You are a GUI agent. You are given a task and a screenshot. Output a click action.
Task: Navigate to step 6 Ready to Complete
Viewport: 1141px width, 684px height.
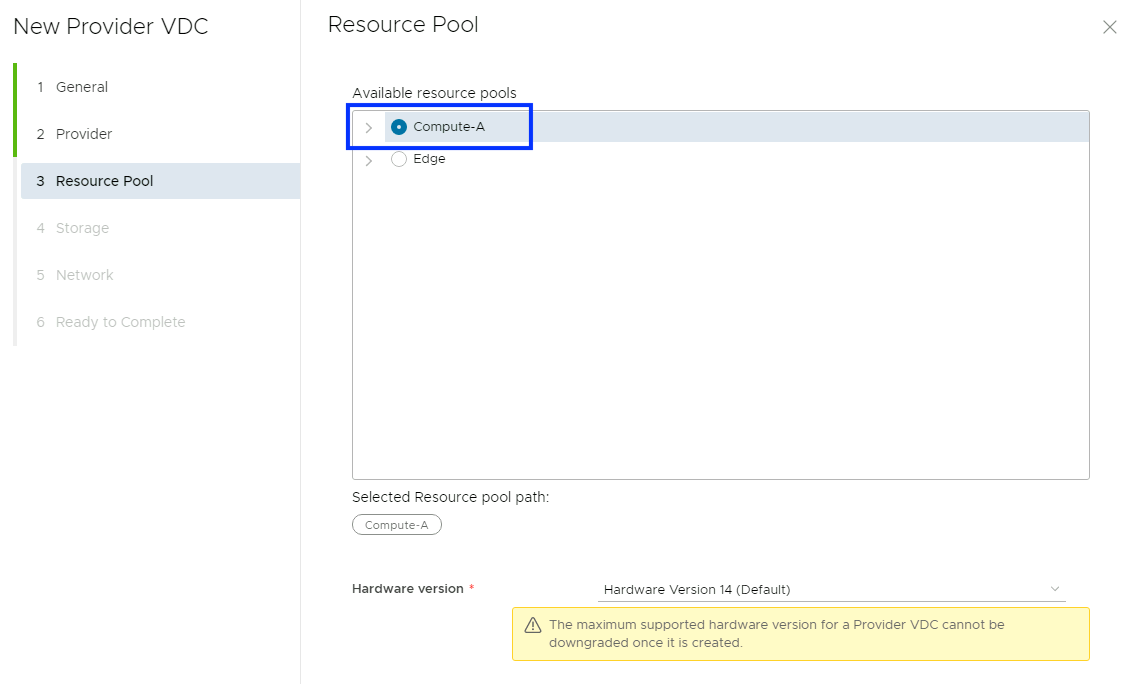click(120, 322)
